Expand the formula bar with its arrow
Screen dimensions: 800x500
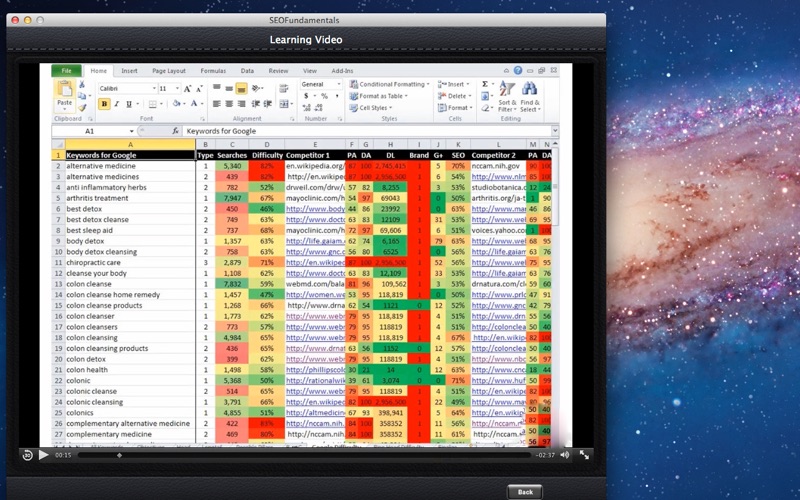[x=555, y=131]
